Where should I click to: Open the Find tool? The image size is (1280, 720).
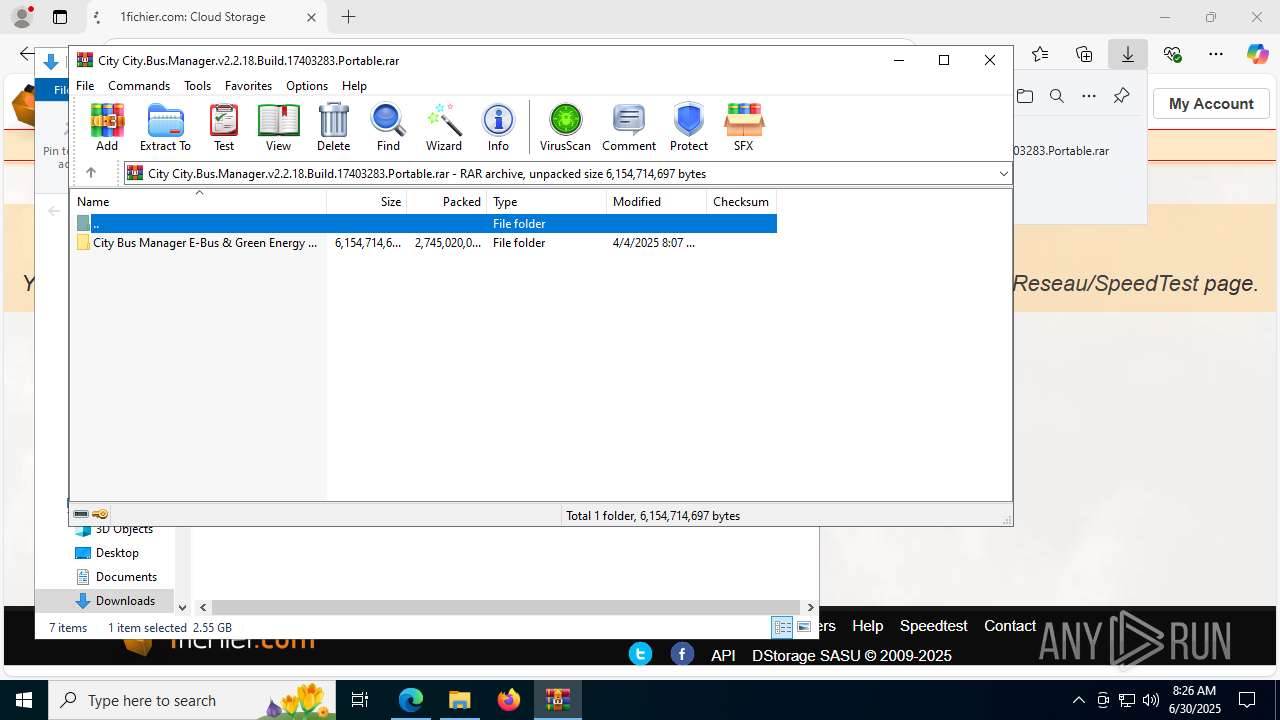(x=388, y=127)
